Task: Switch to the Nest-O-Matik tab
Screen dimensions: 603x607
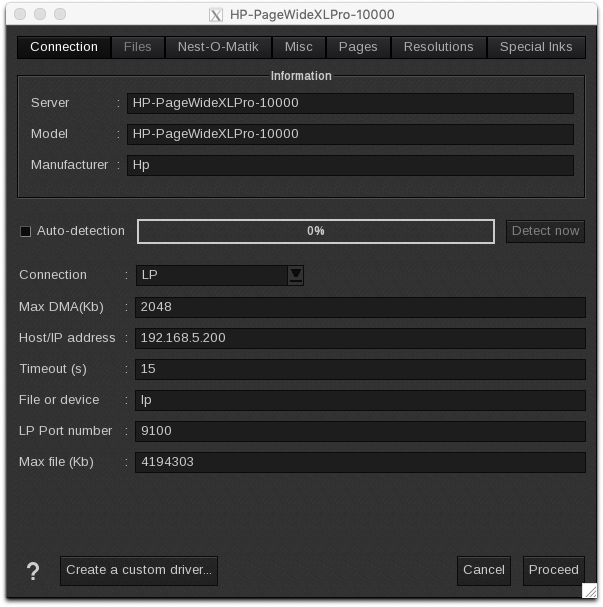Action: click(x=218, y=47)
